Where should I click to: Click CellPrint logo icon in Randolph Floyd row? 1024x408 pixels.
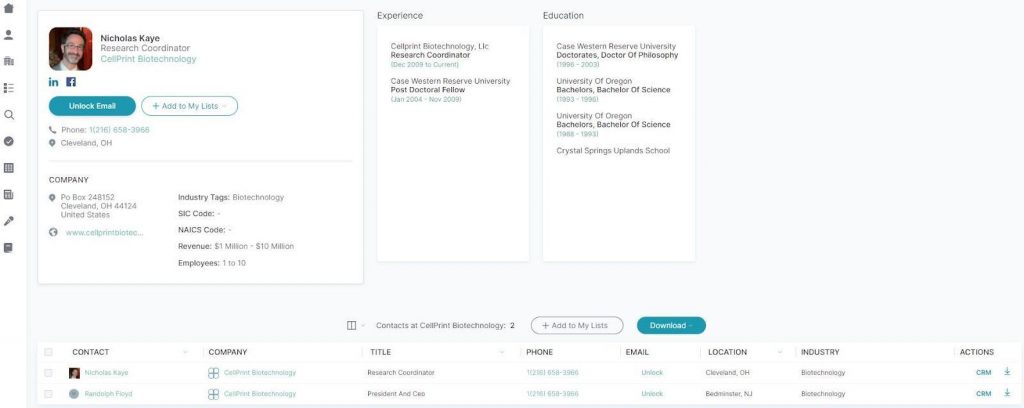pos(213,394)
